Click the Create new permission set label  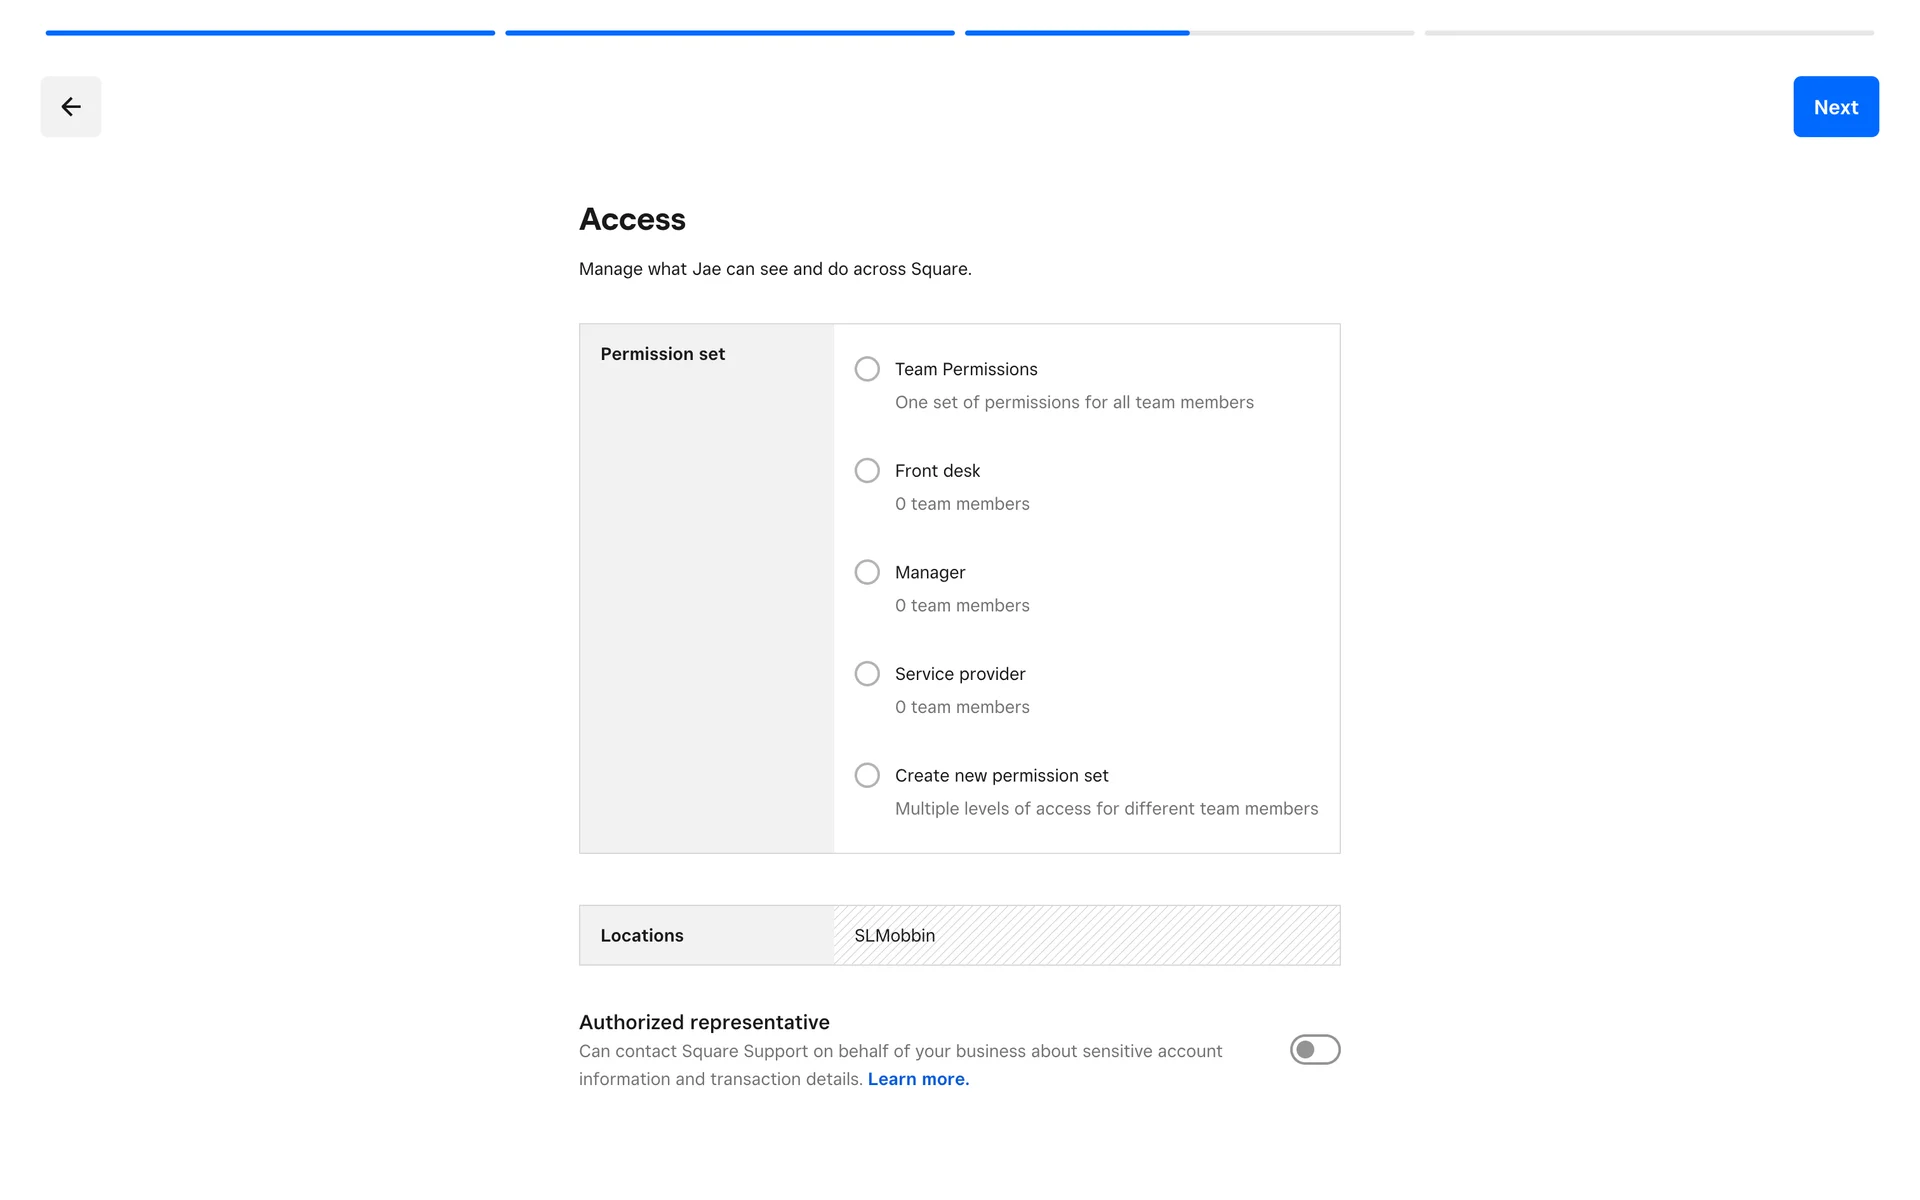coord(1001,776)
